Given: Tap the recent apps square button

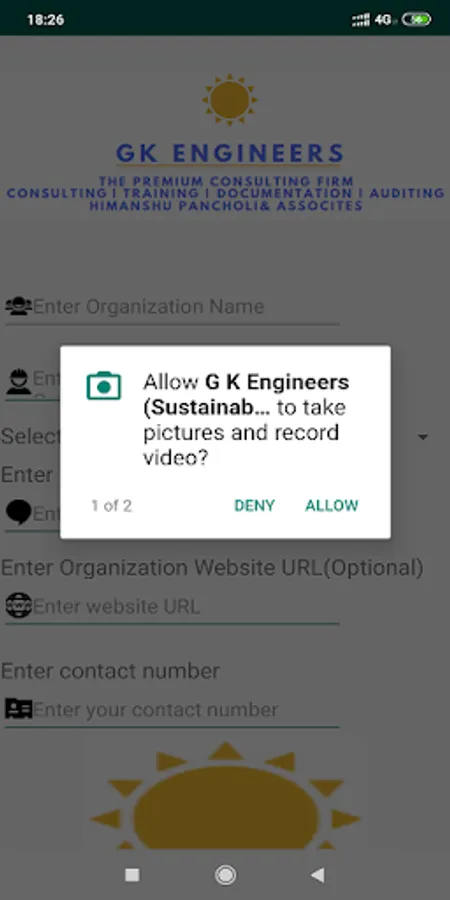Looking at the screenshot, I should [x=132, y=875].
